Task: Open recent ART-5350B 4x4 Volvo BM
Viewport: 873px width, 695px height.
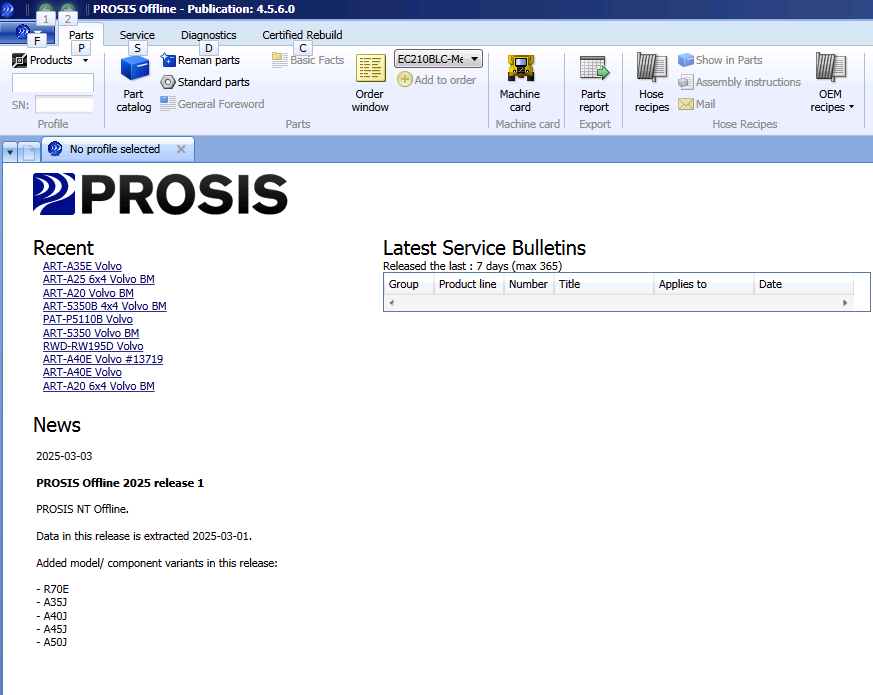Action: tap(105, 306)
